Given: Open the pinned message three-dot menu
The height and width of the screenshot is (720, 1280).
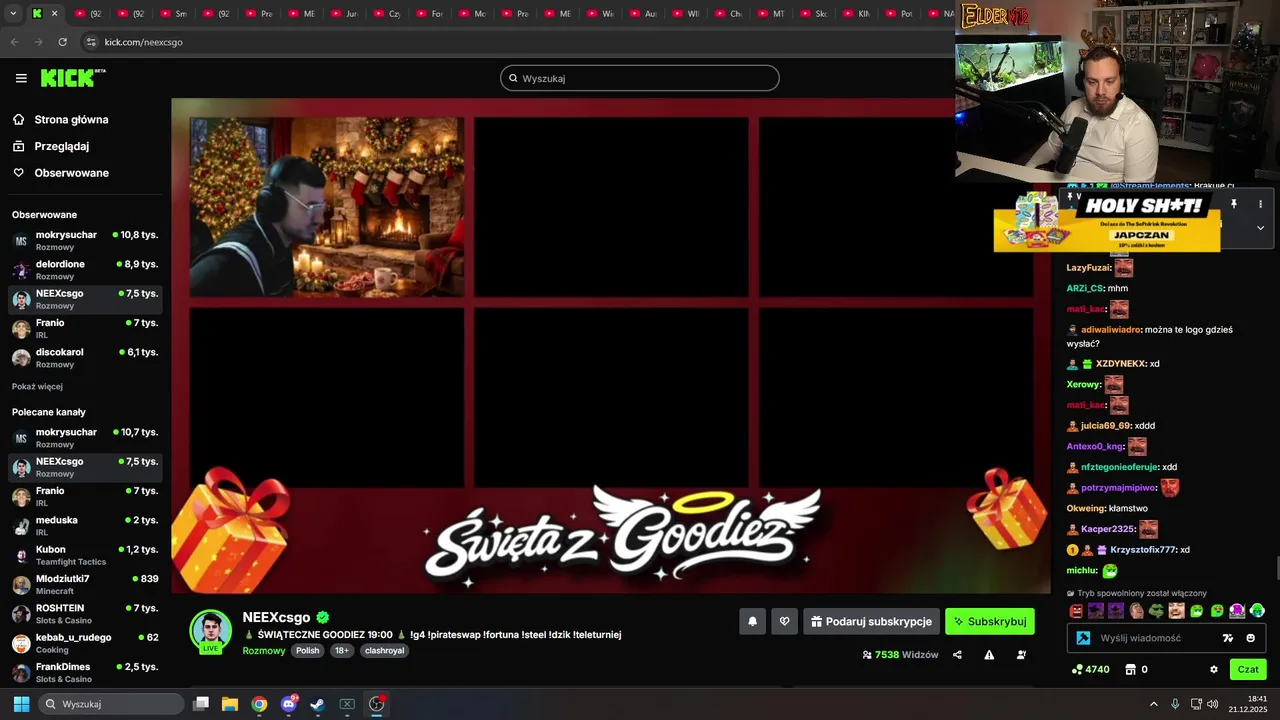Looking at the screenshot, I should click(1260, 204).
